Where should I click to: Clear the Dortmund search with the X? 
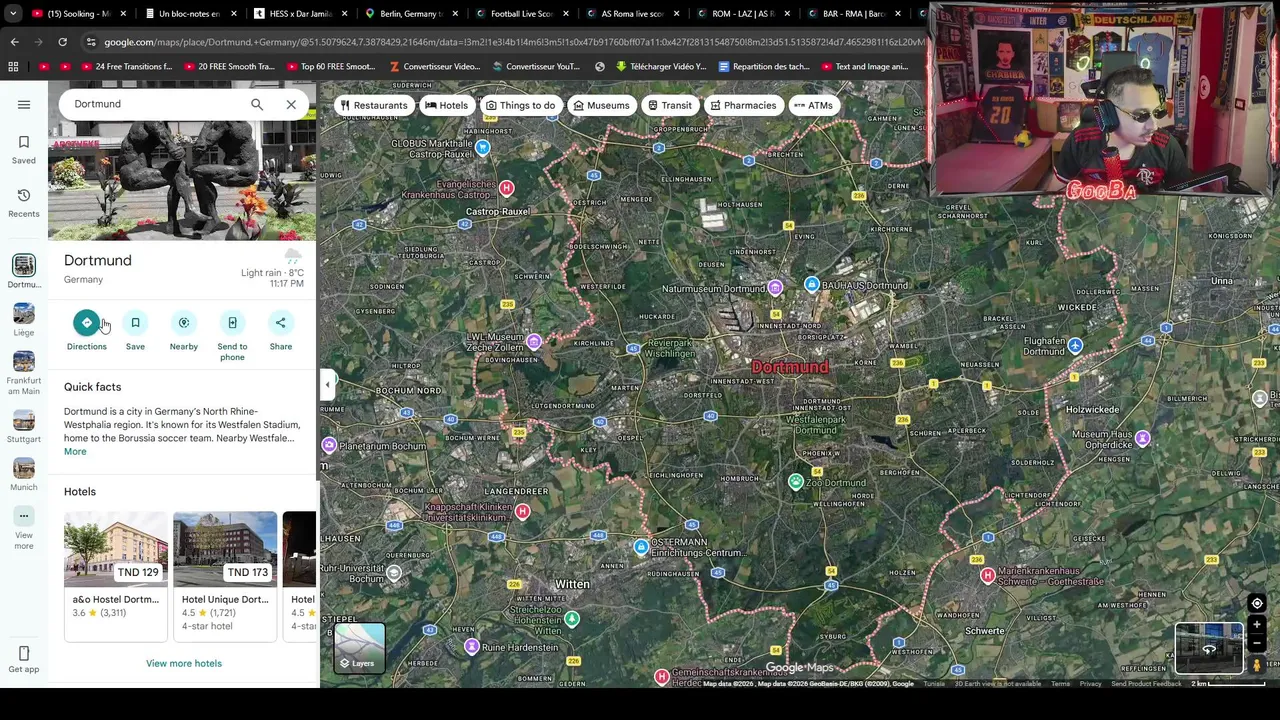(291, 104)
